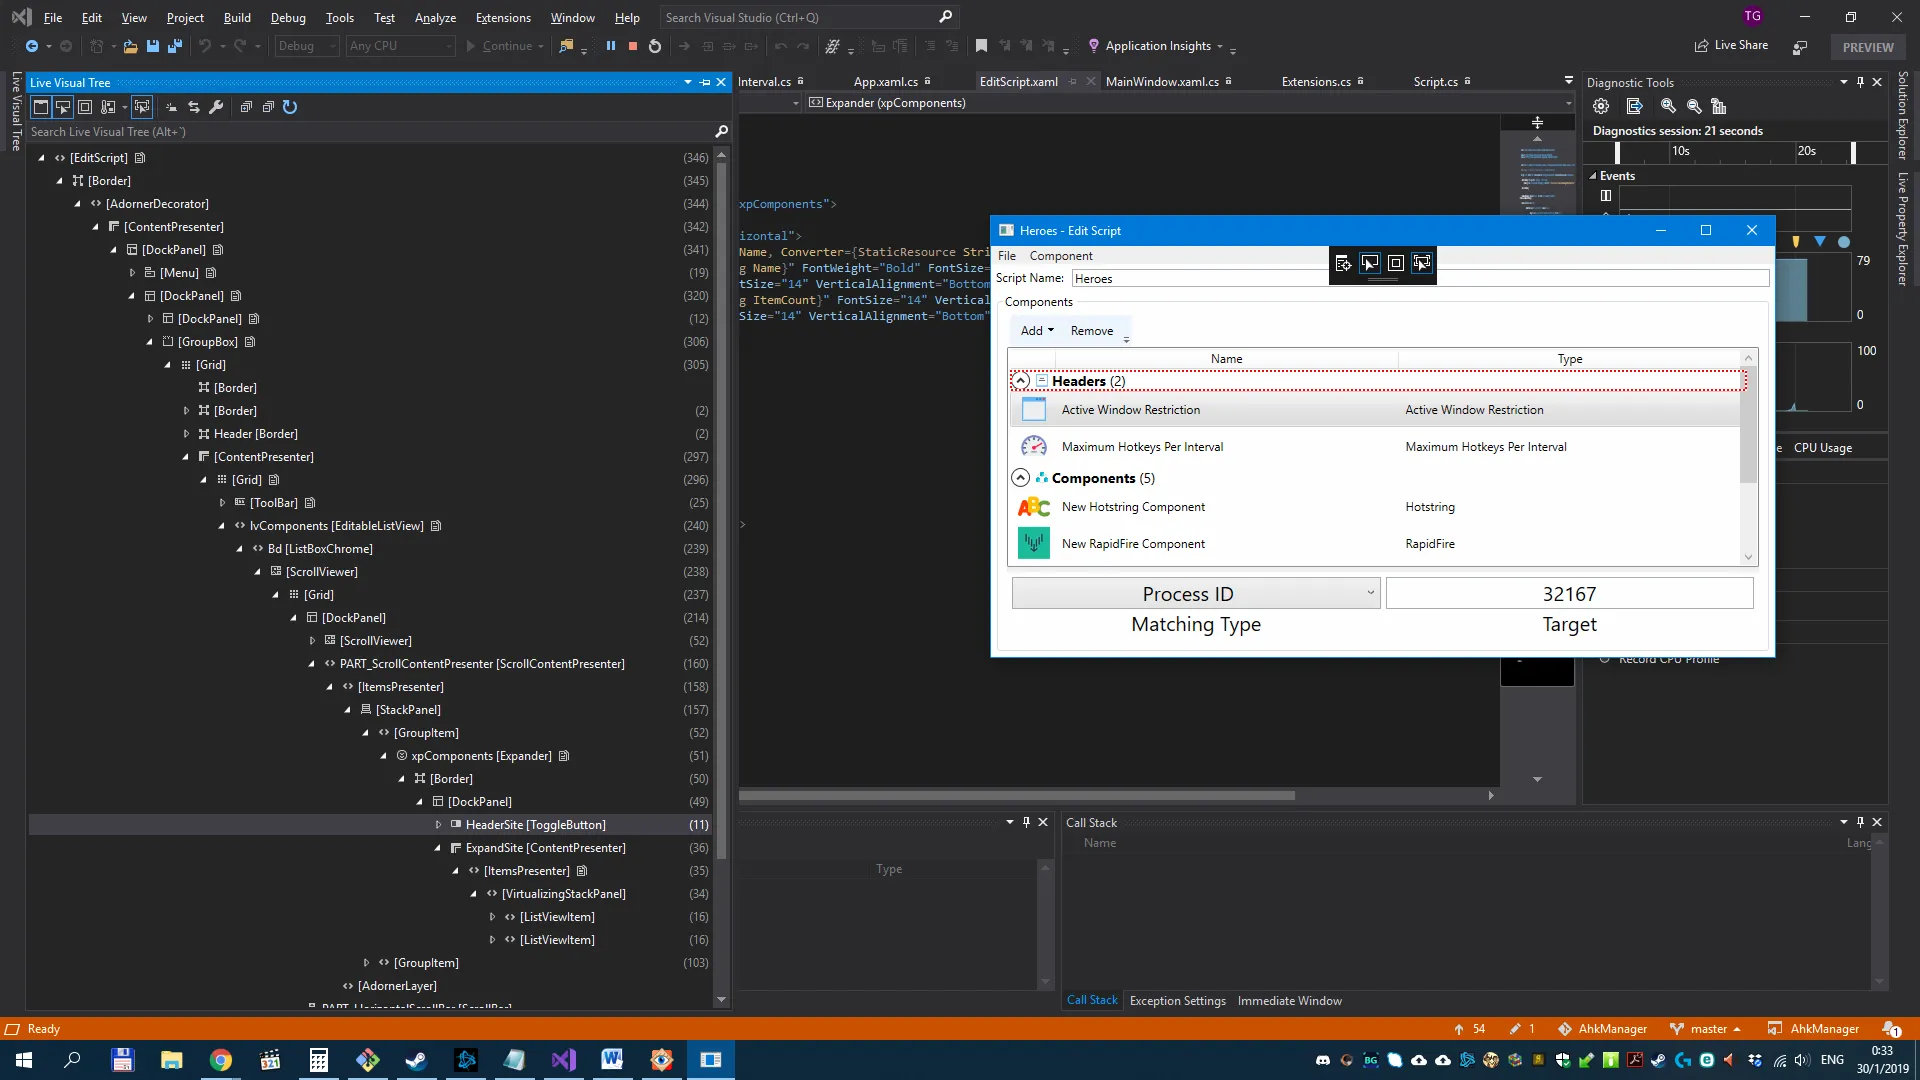
Task: Click the Remove button in Components toolbar
Action: [x=1091, y=331]
